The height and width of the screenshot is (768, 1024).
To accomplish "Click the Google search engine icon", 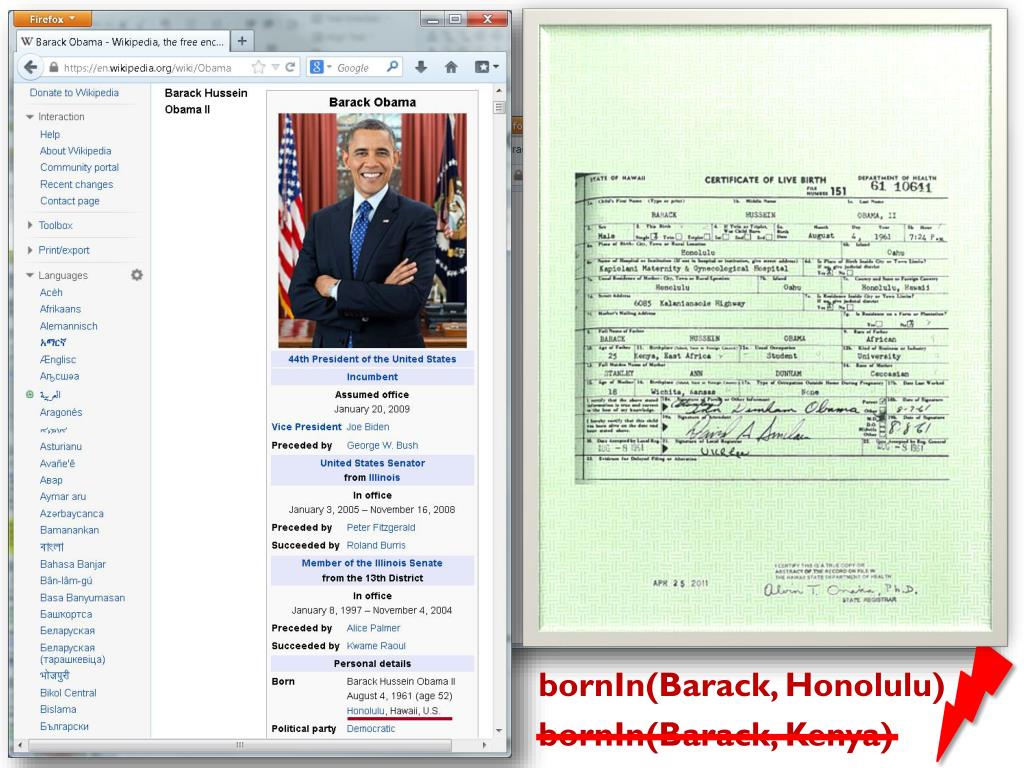I will (x=317, y=67).
